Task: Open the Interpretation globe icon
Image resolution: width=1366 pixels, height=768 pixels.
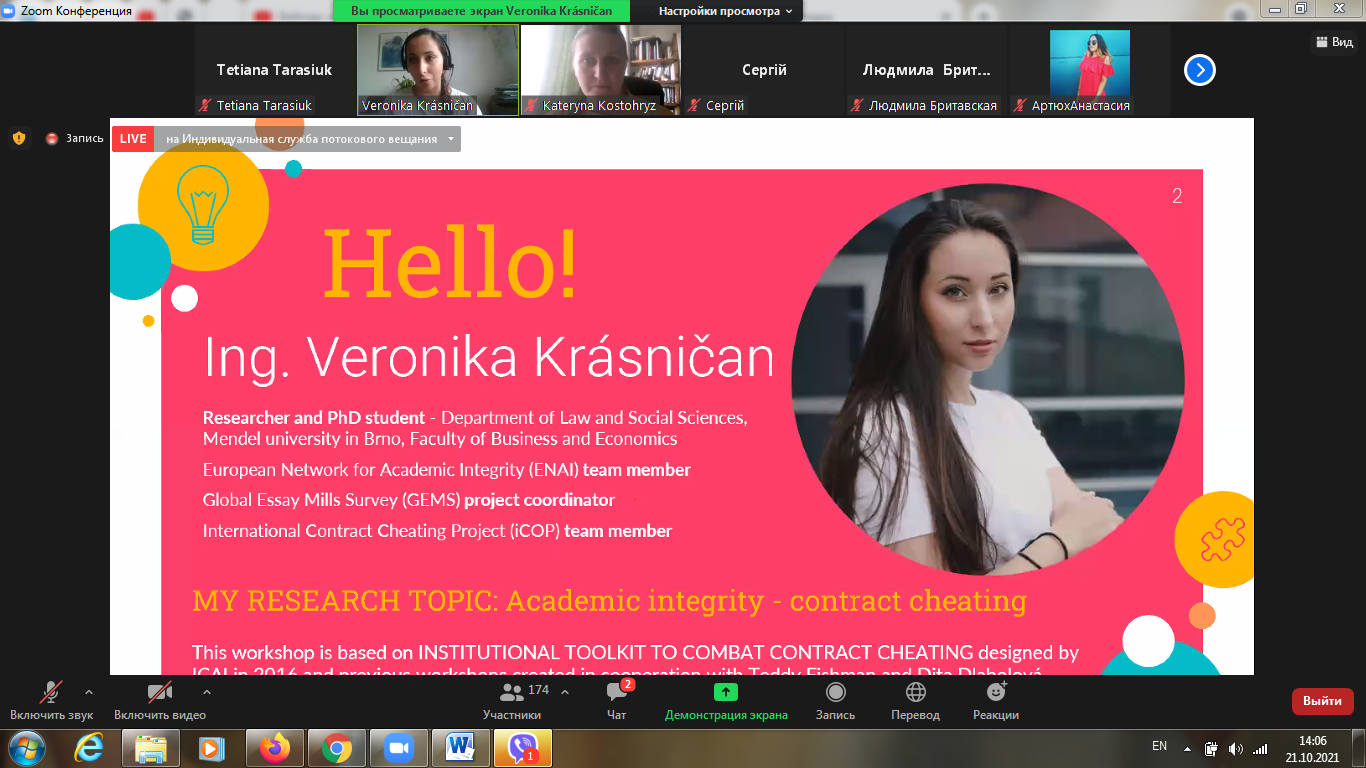Action: (915, 693)
